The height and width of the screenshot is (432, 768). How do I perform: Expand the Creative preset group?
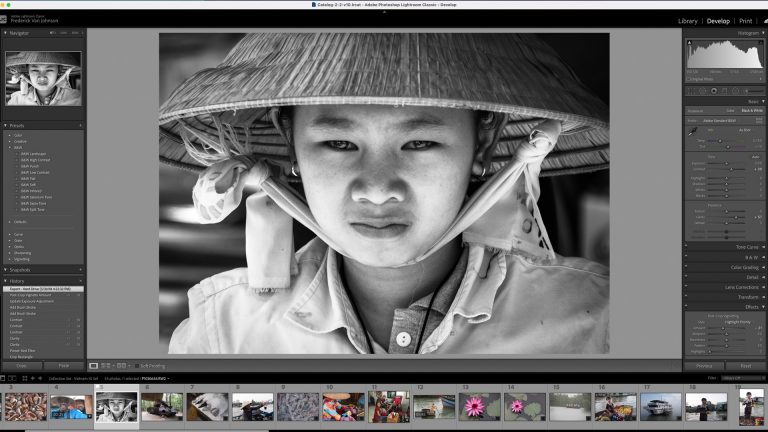9,142
